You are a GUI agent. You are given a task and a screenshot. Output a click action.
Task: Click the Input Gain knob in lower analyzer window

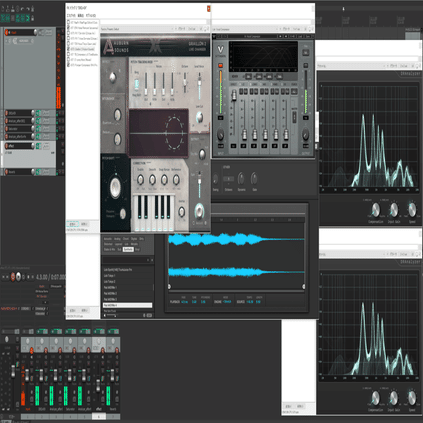394,398
